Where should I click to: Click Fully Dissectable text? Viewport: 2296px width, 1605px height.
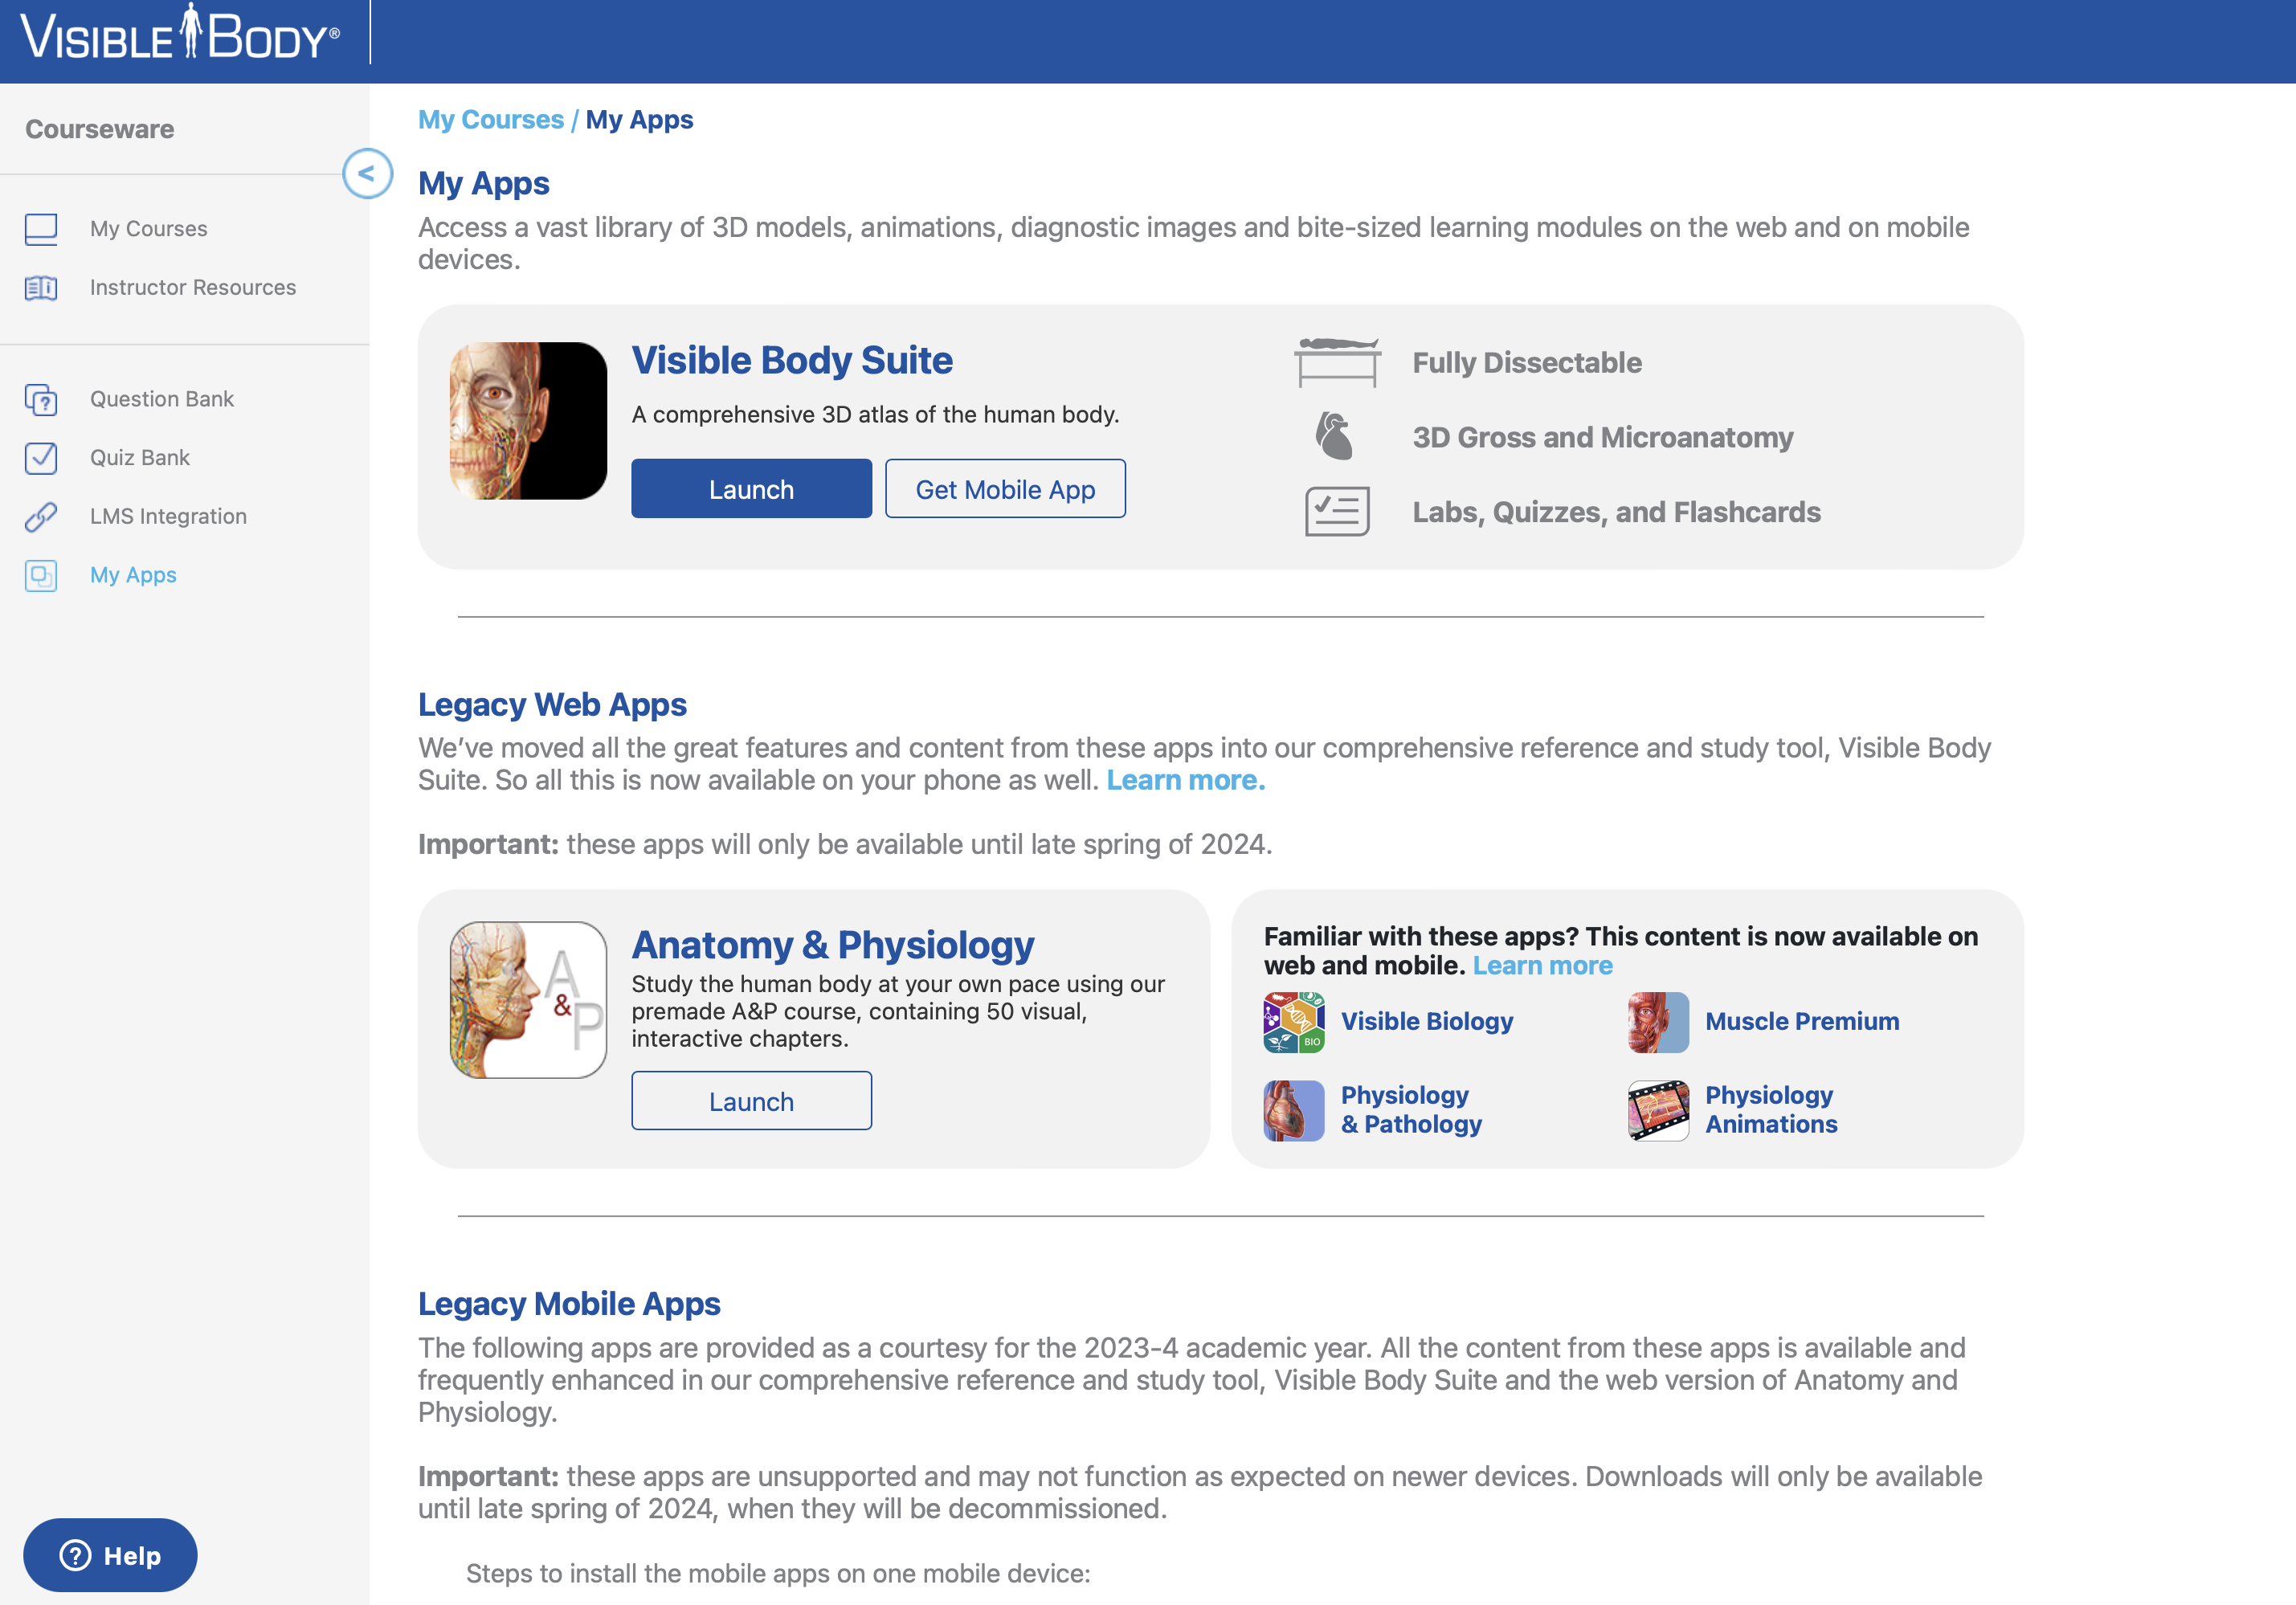pyautogui.click(x=1527, y=362)
